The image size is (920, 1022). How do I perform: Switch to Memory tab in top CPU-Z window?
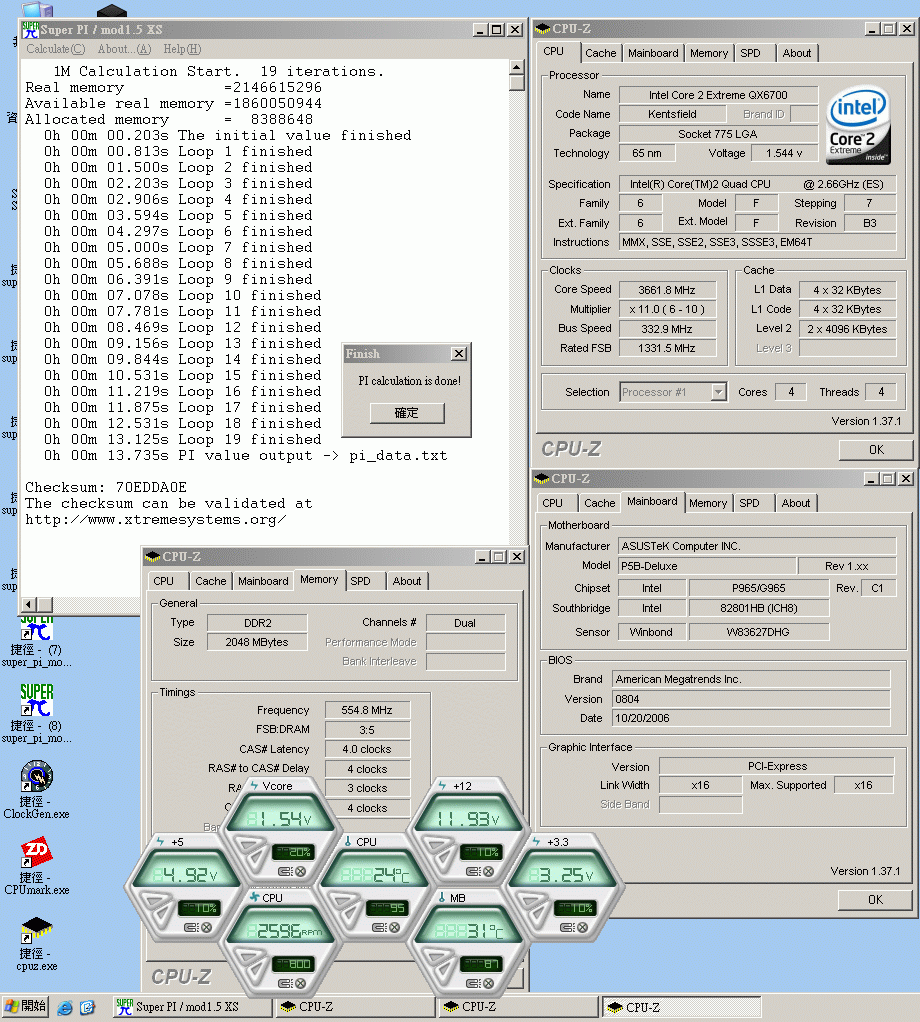click(709, 53)
